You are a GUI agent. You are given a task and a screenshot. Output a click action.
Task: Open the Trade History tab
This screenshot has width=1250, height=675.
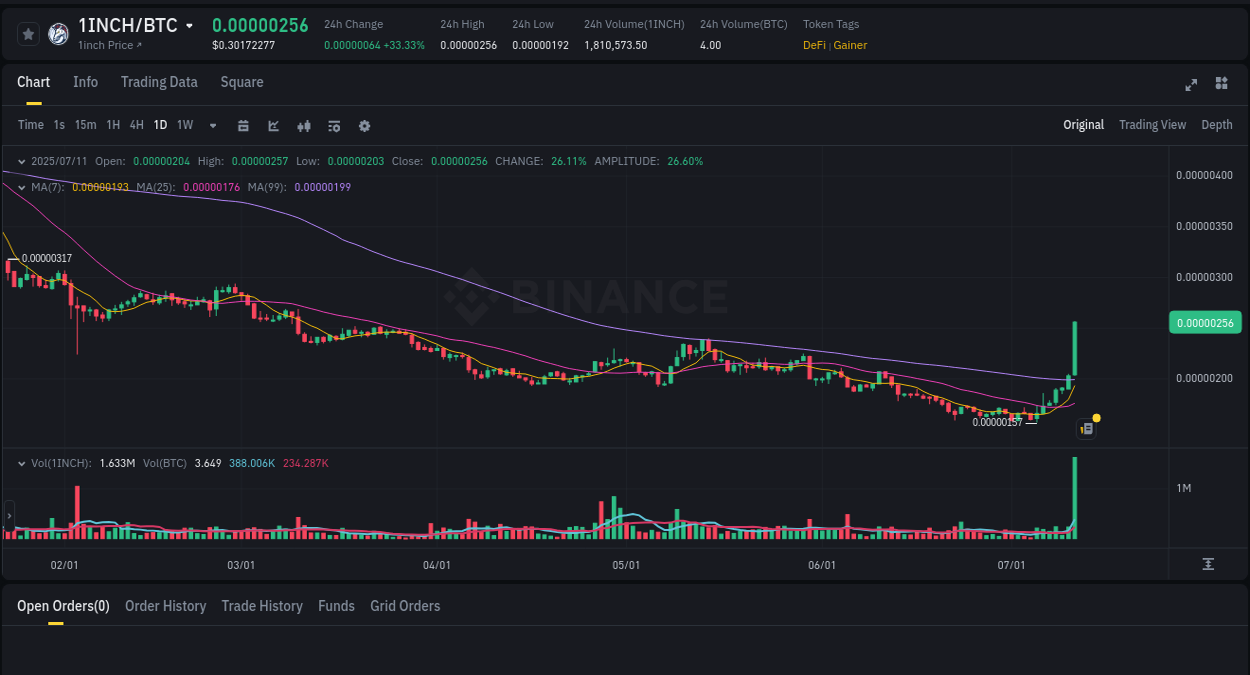coord(262,606)
